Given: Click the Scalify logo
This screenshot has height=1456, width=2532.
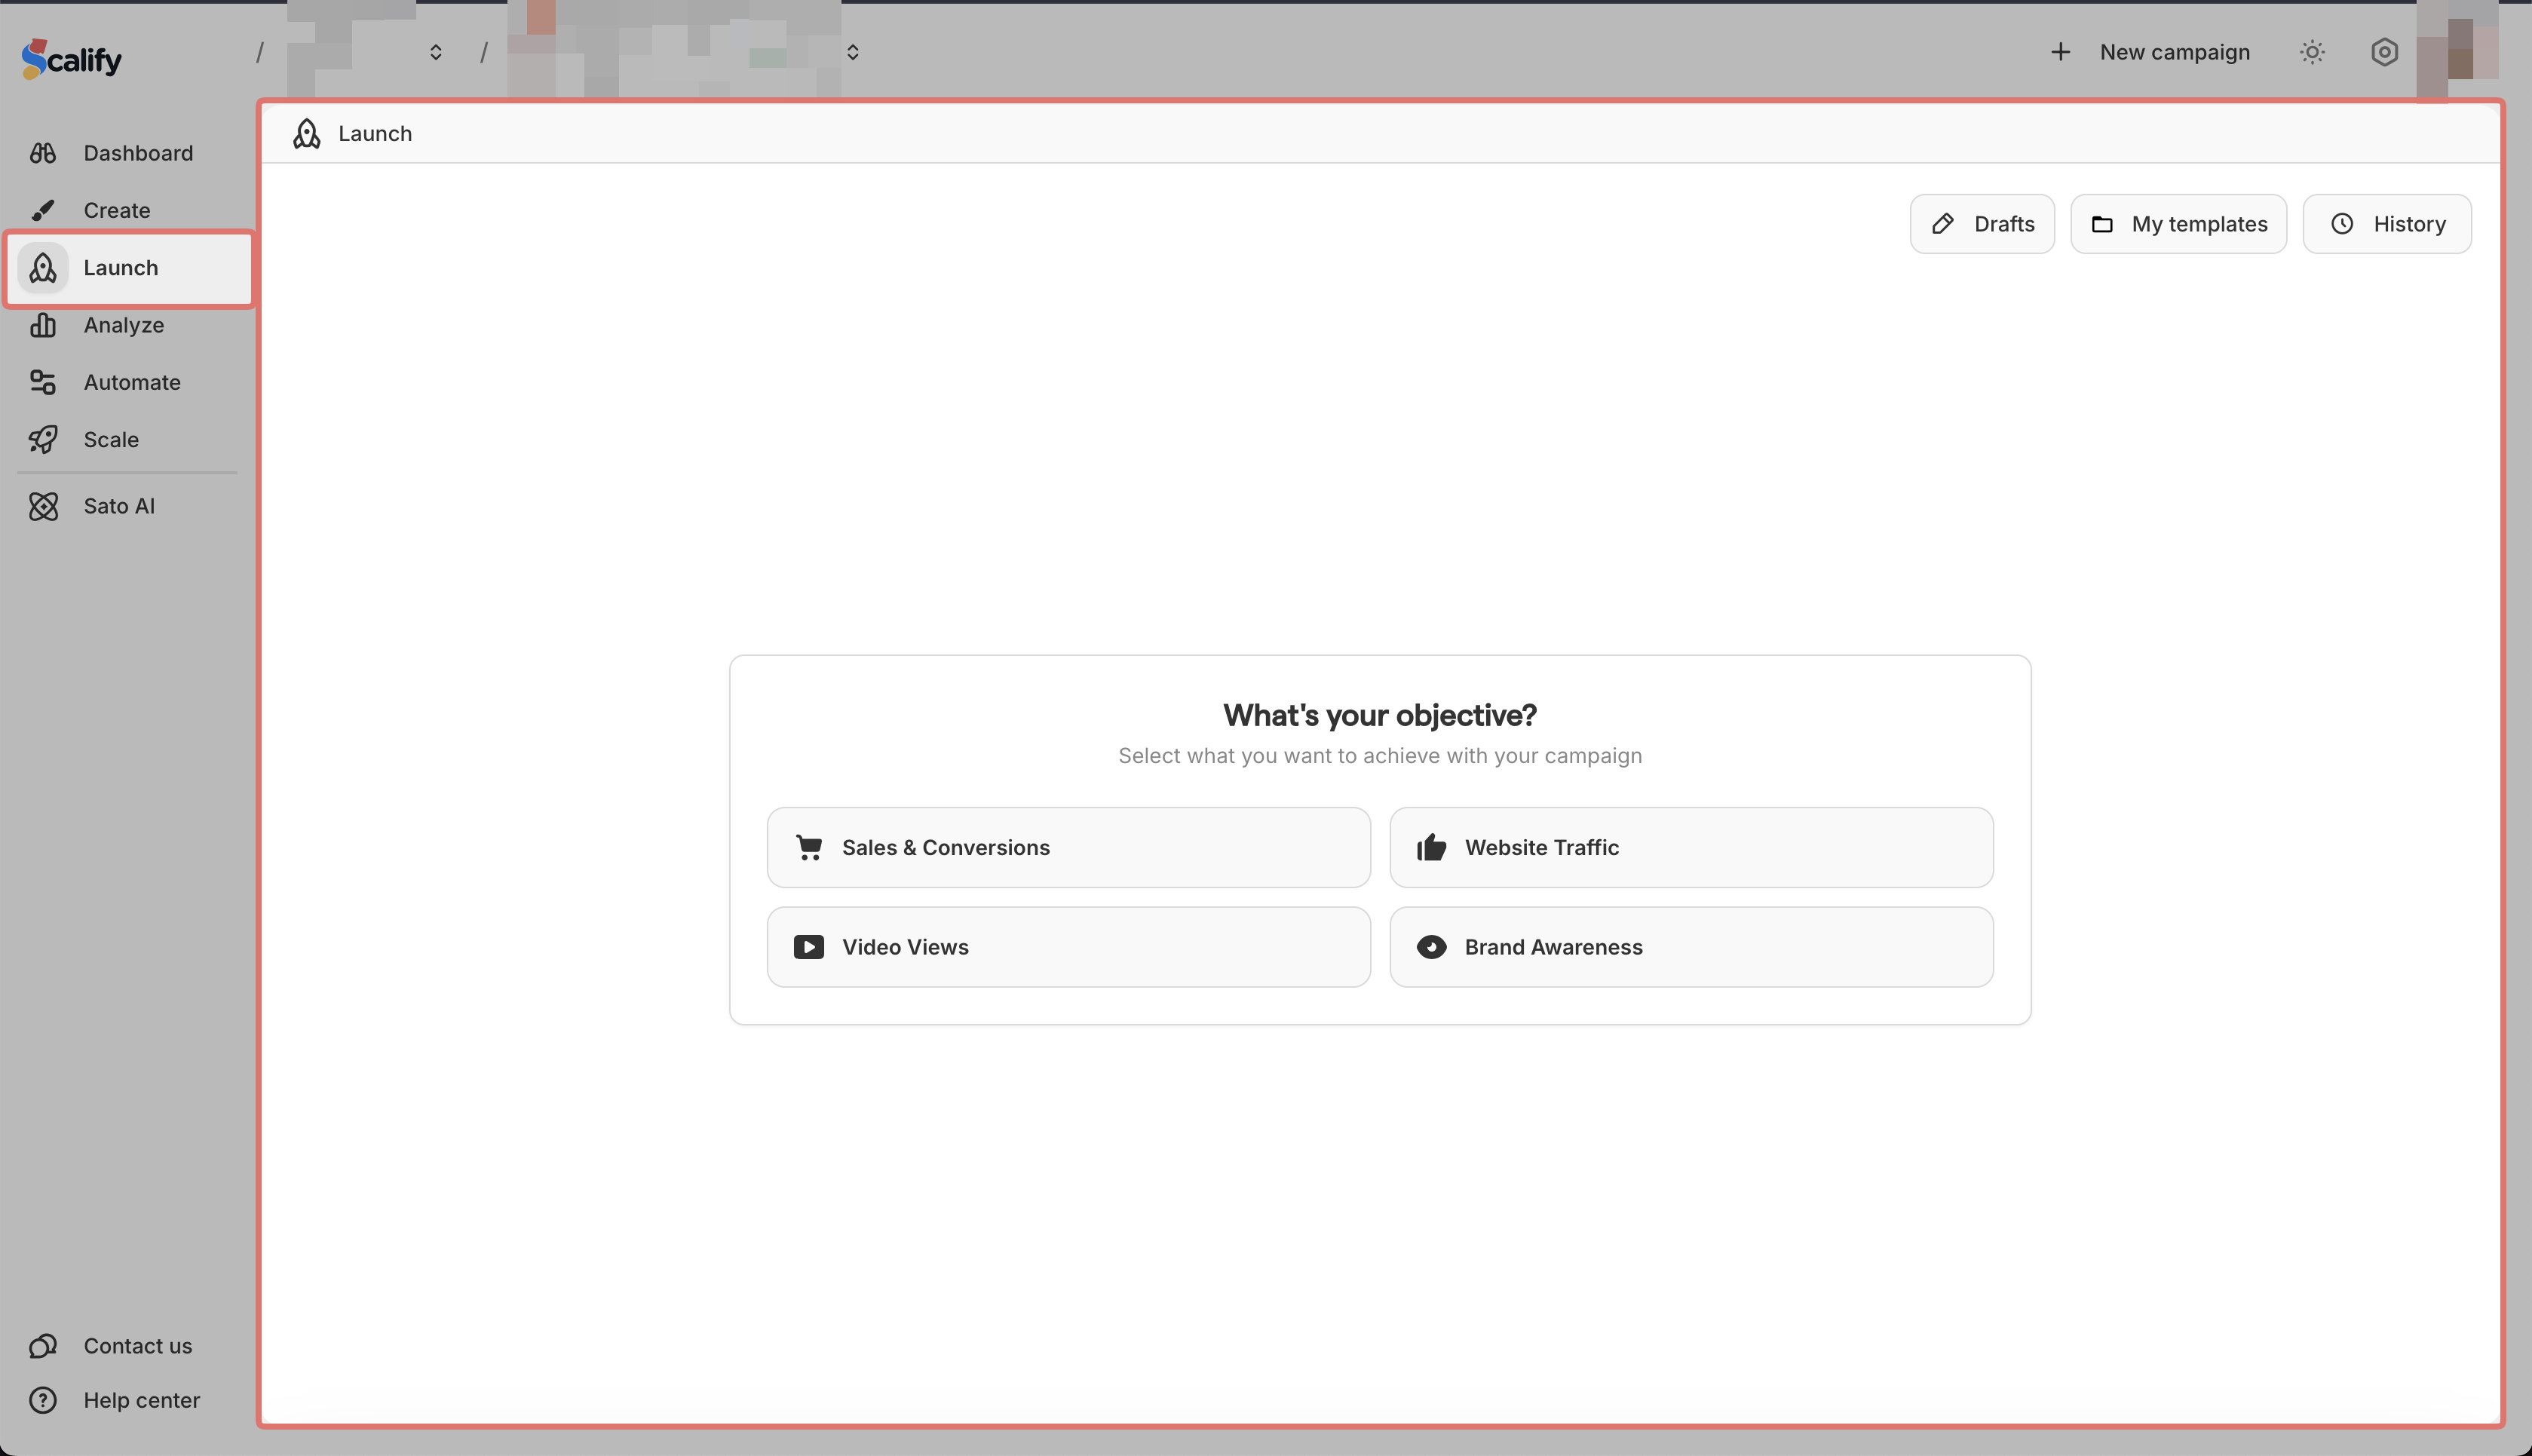Looking at the screenshot, I should point(72,59).
